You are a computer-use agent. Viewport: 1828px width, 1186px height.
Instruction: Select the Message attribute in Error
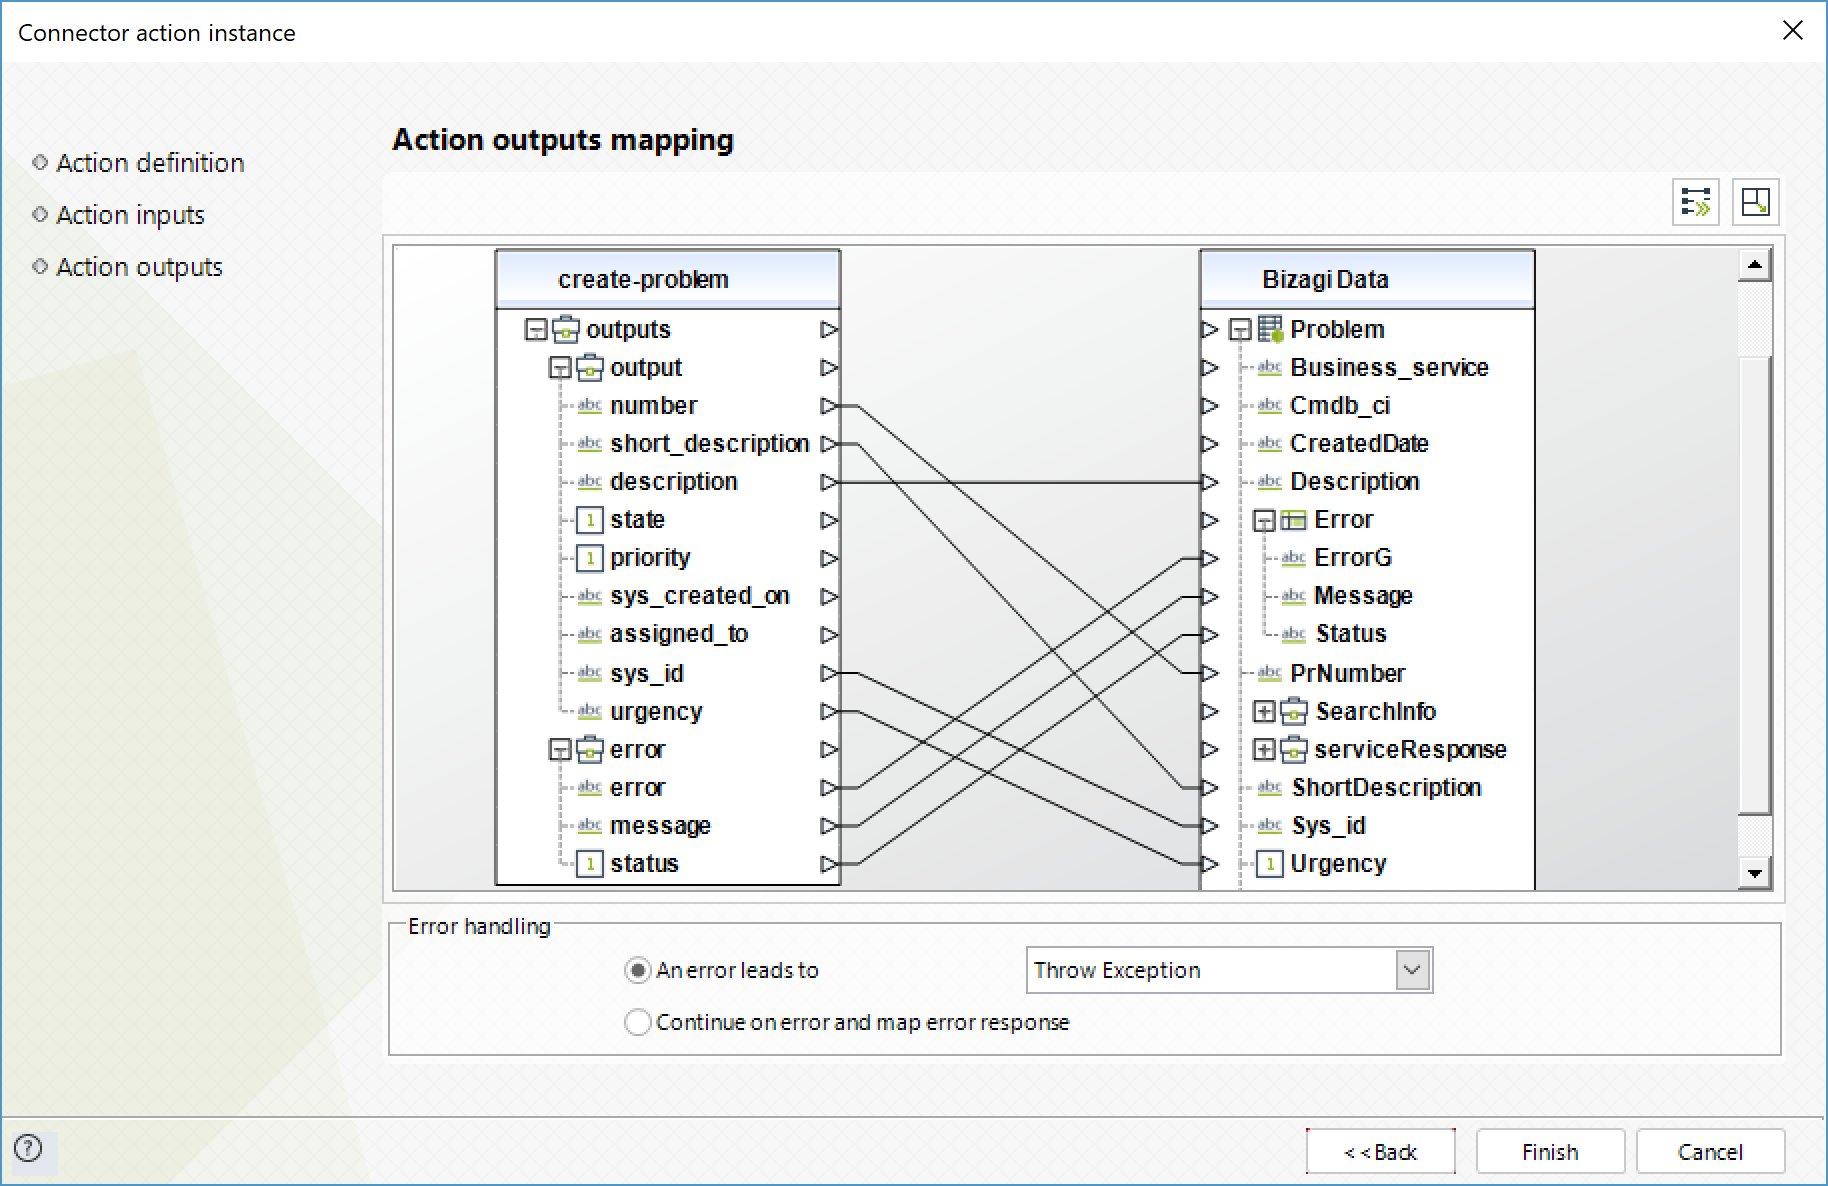[x=1363, y=596]
